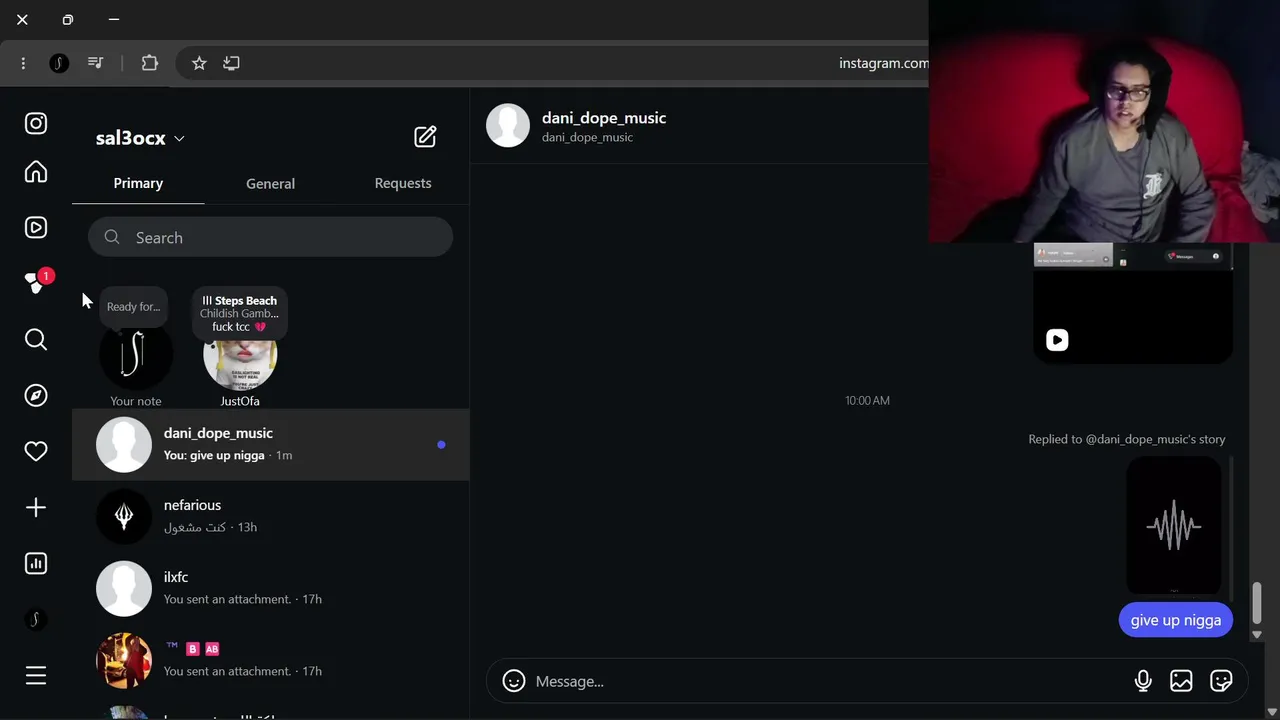Open browser three-dot menu
Image resolution: width=1280 pixels, height=720 pixels.
point(23,63)
